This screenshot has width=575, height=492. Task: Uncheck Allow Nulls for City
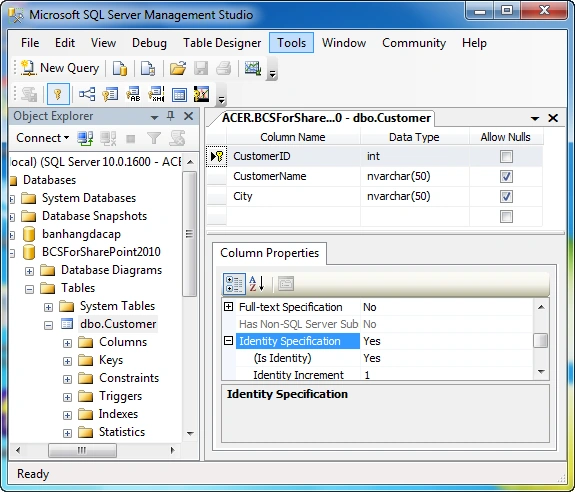click(x=506, y=197)
